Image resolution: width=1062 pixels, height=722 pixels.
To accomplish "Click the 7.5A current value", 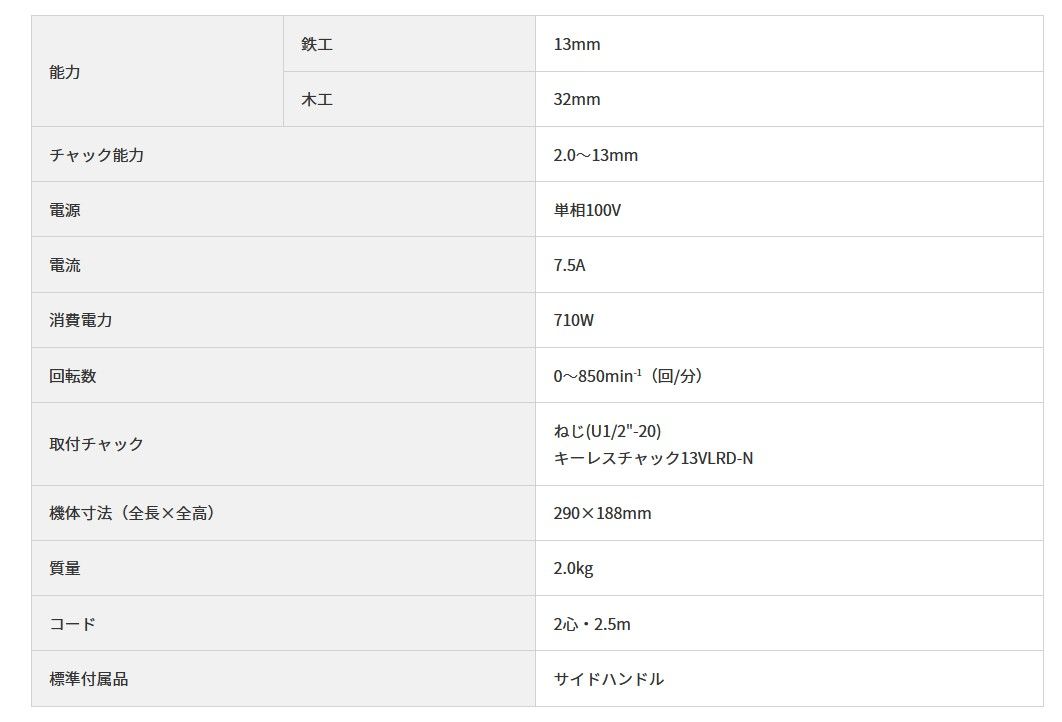I will pyautogui.click(x=569, y=265).
